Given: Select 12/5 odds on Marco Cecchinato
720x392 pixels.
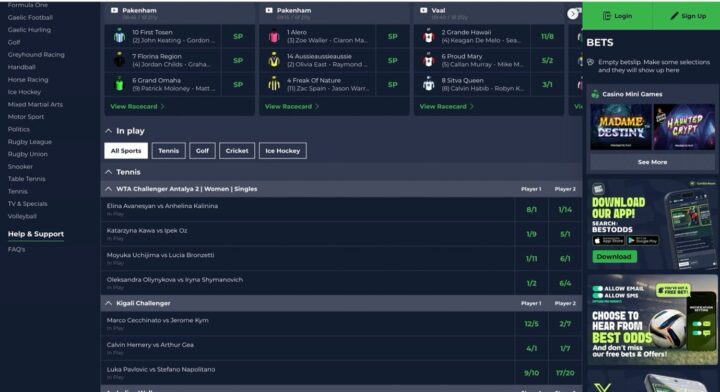Looking at the screenshot, I should pos(531,324).
